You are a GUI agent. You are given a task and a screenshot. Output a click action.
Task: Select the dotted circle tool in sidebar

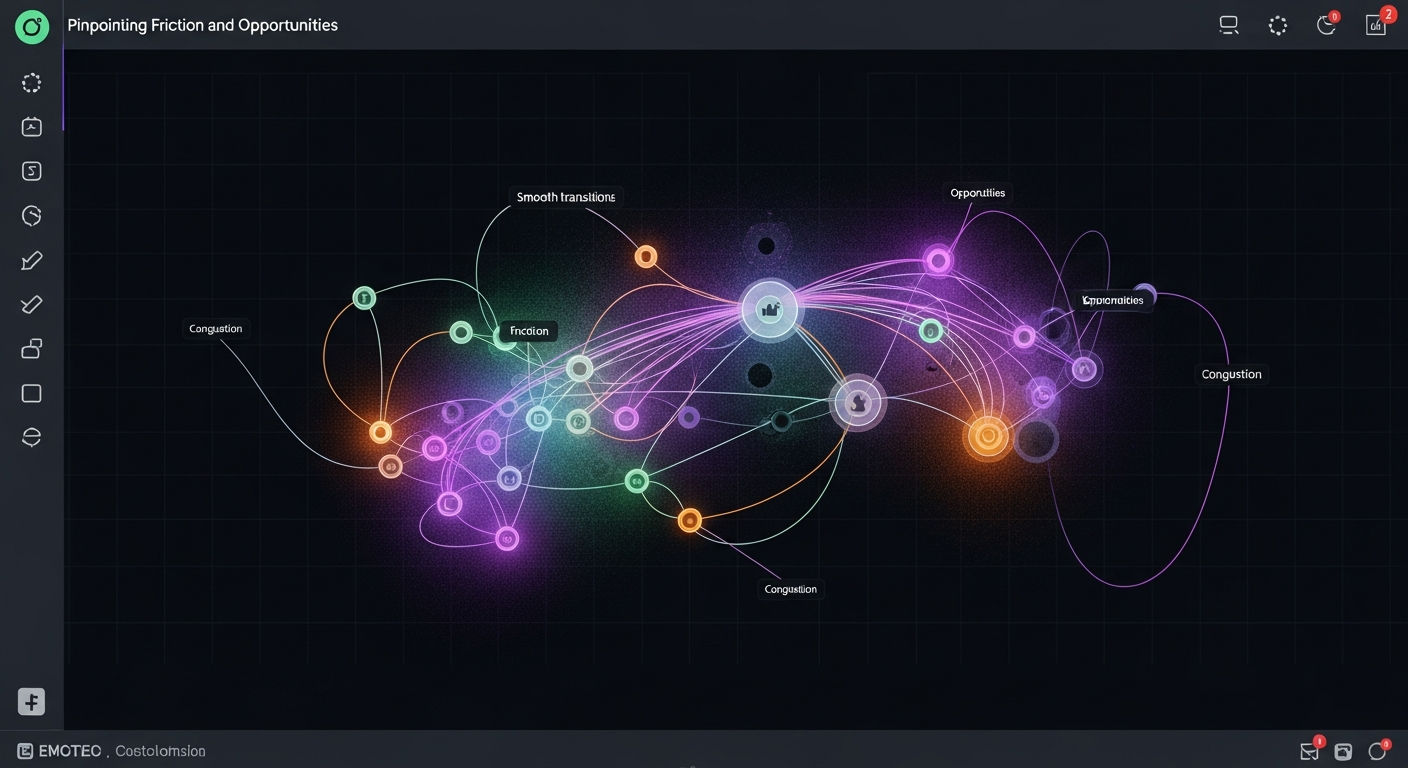31,83
